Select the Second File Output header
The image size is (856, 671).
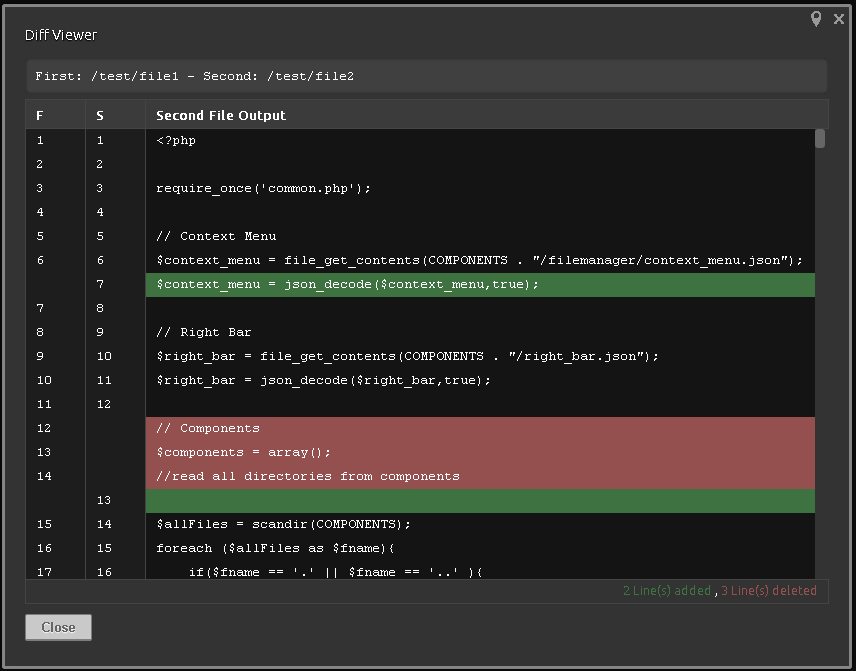click(221, 115)
